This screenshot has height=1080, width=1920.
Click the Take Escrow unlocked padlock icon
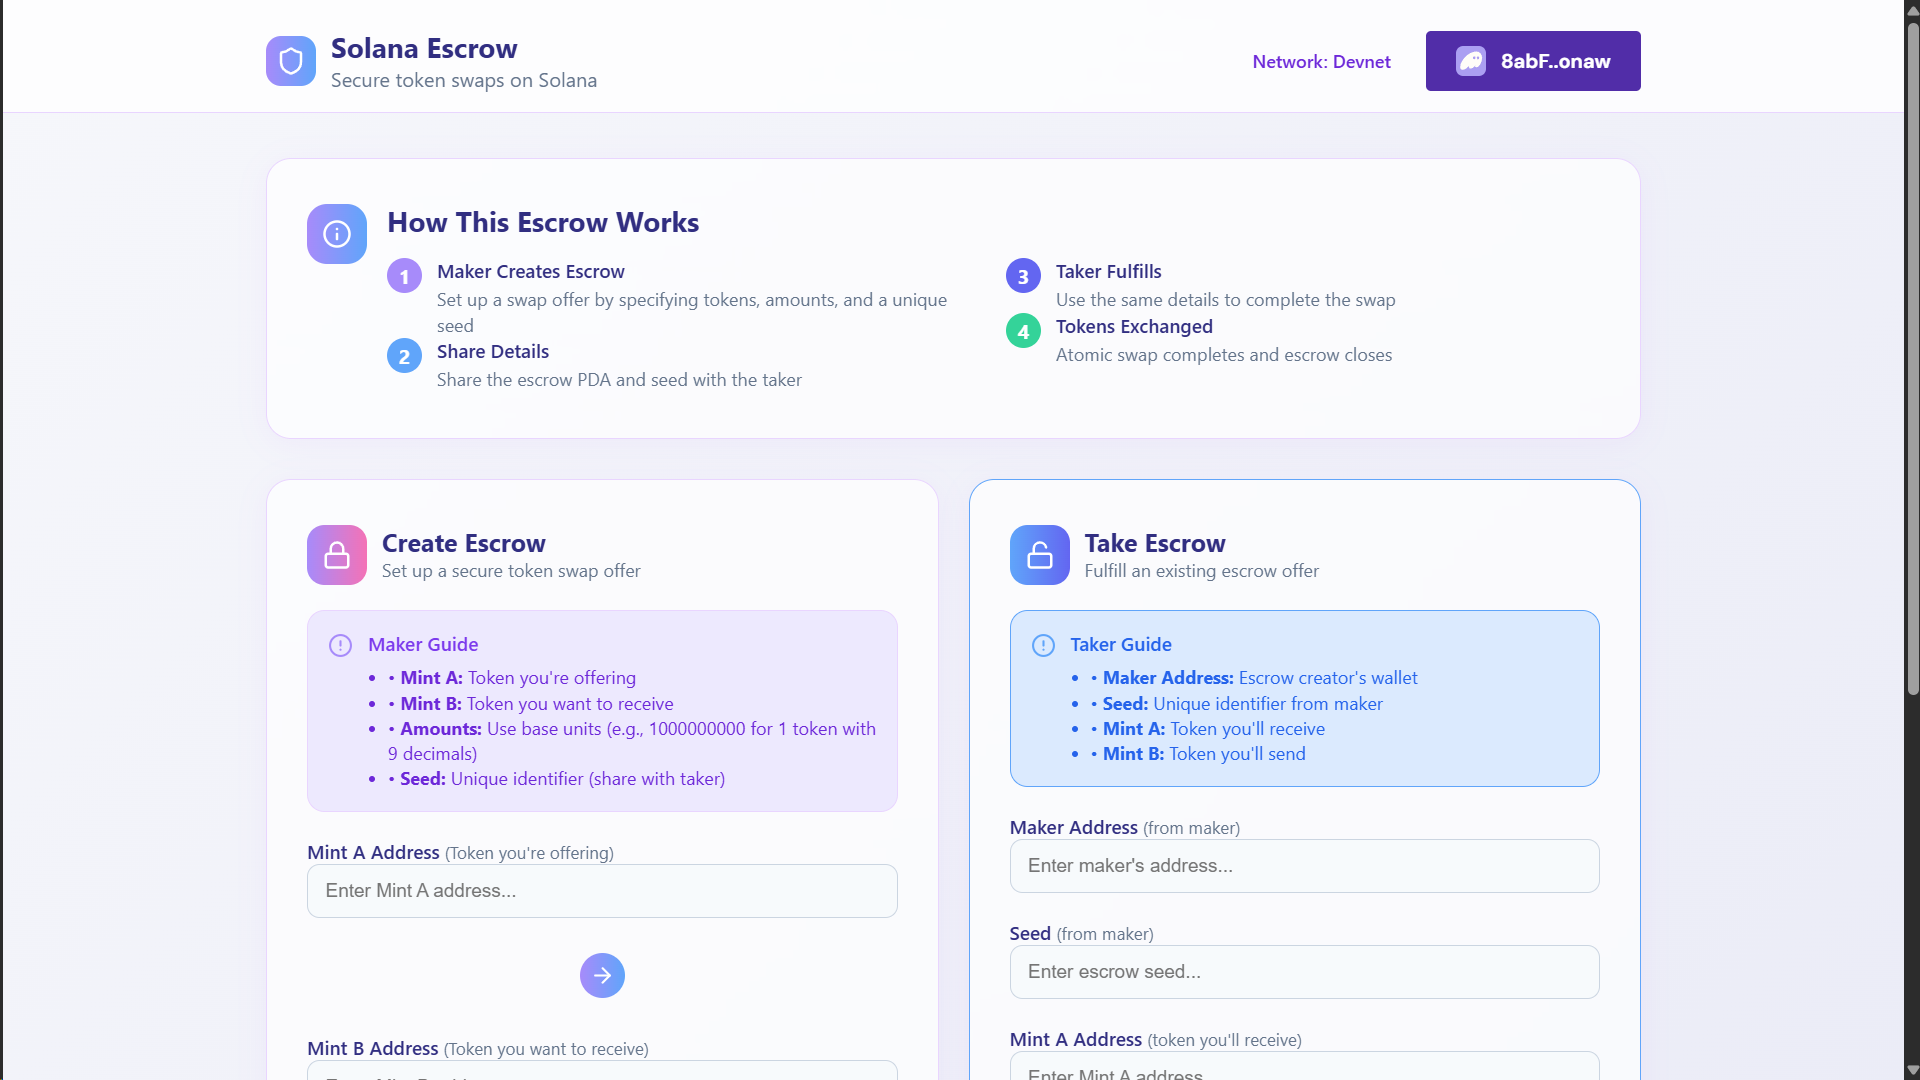(x=1040, y=555)
